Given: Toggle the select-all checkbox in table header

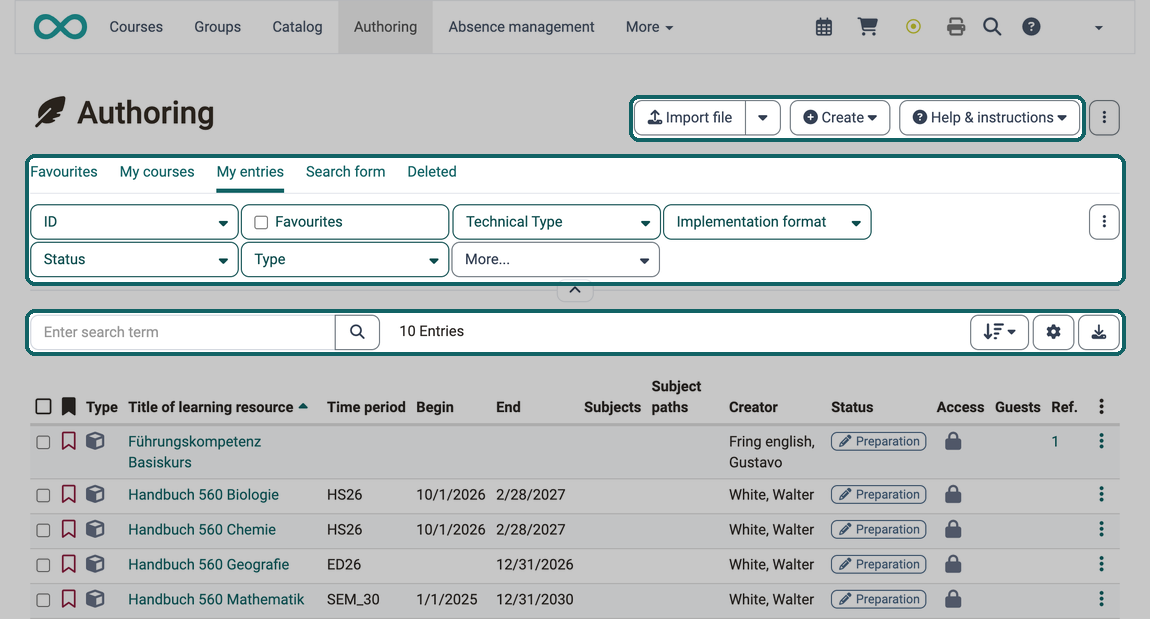Looking at the screenshot, I should 43,406.
